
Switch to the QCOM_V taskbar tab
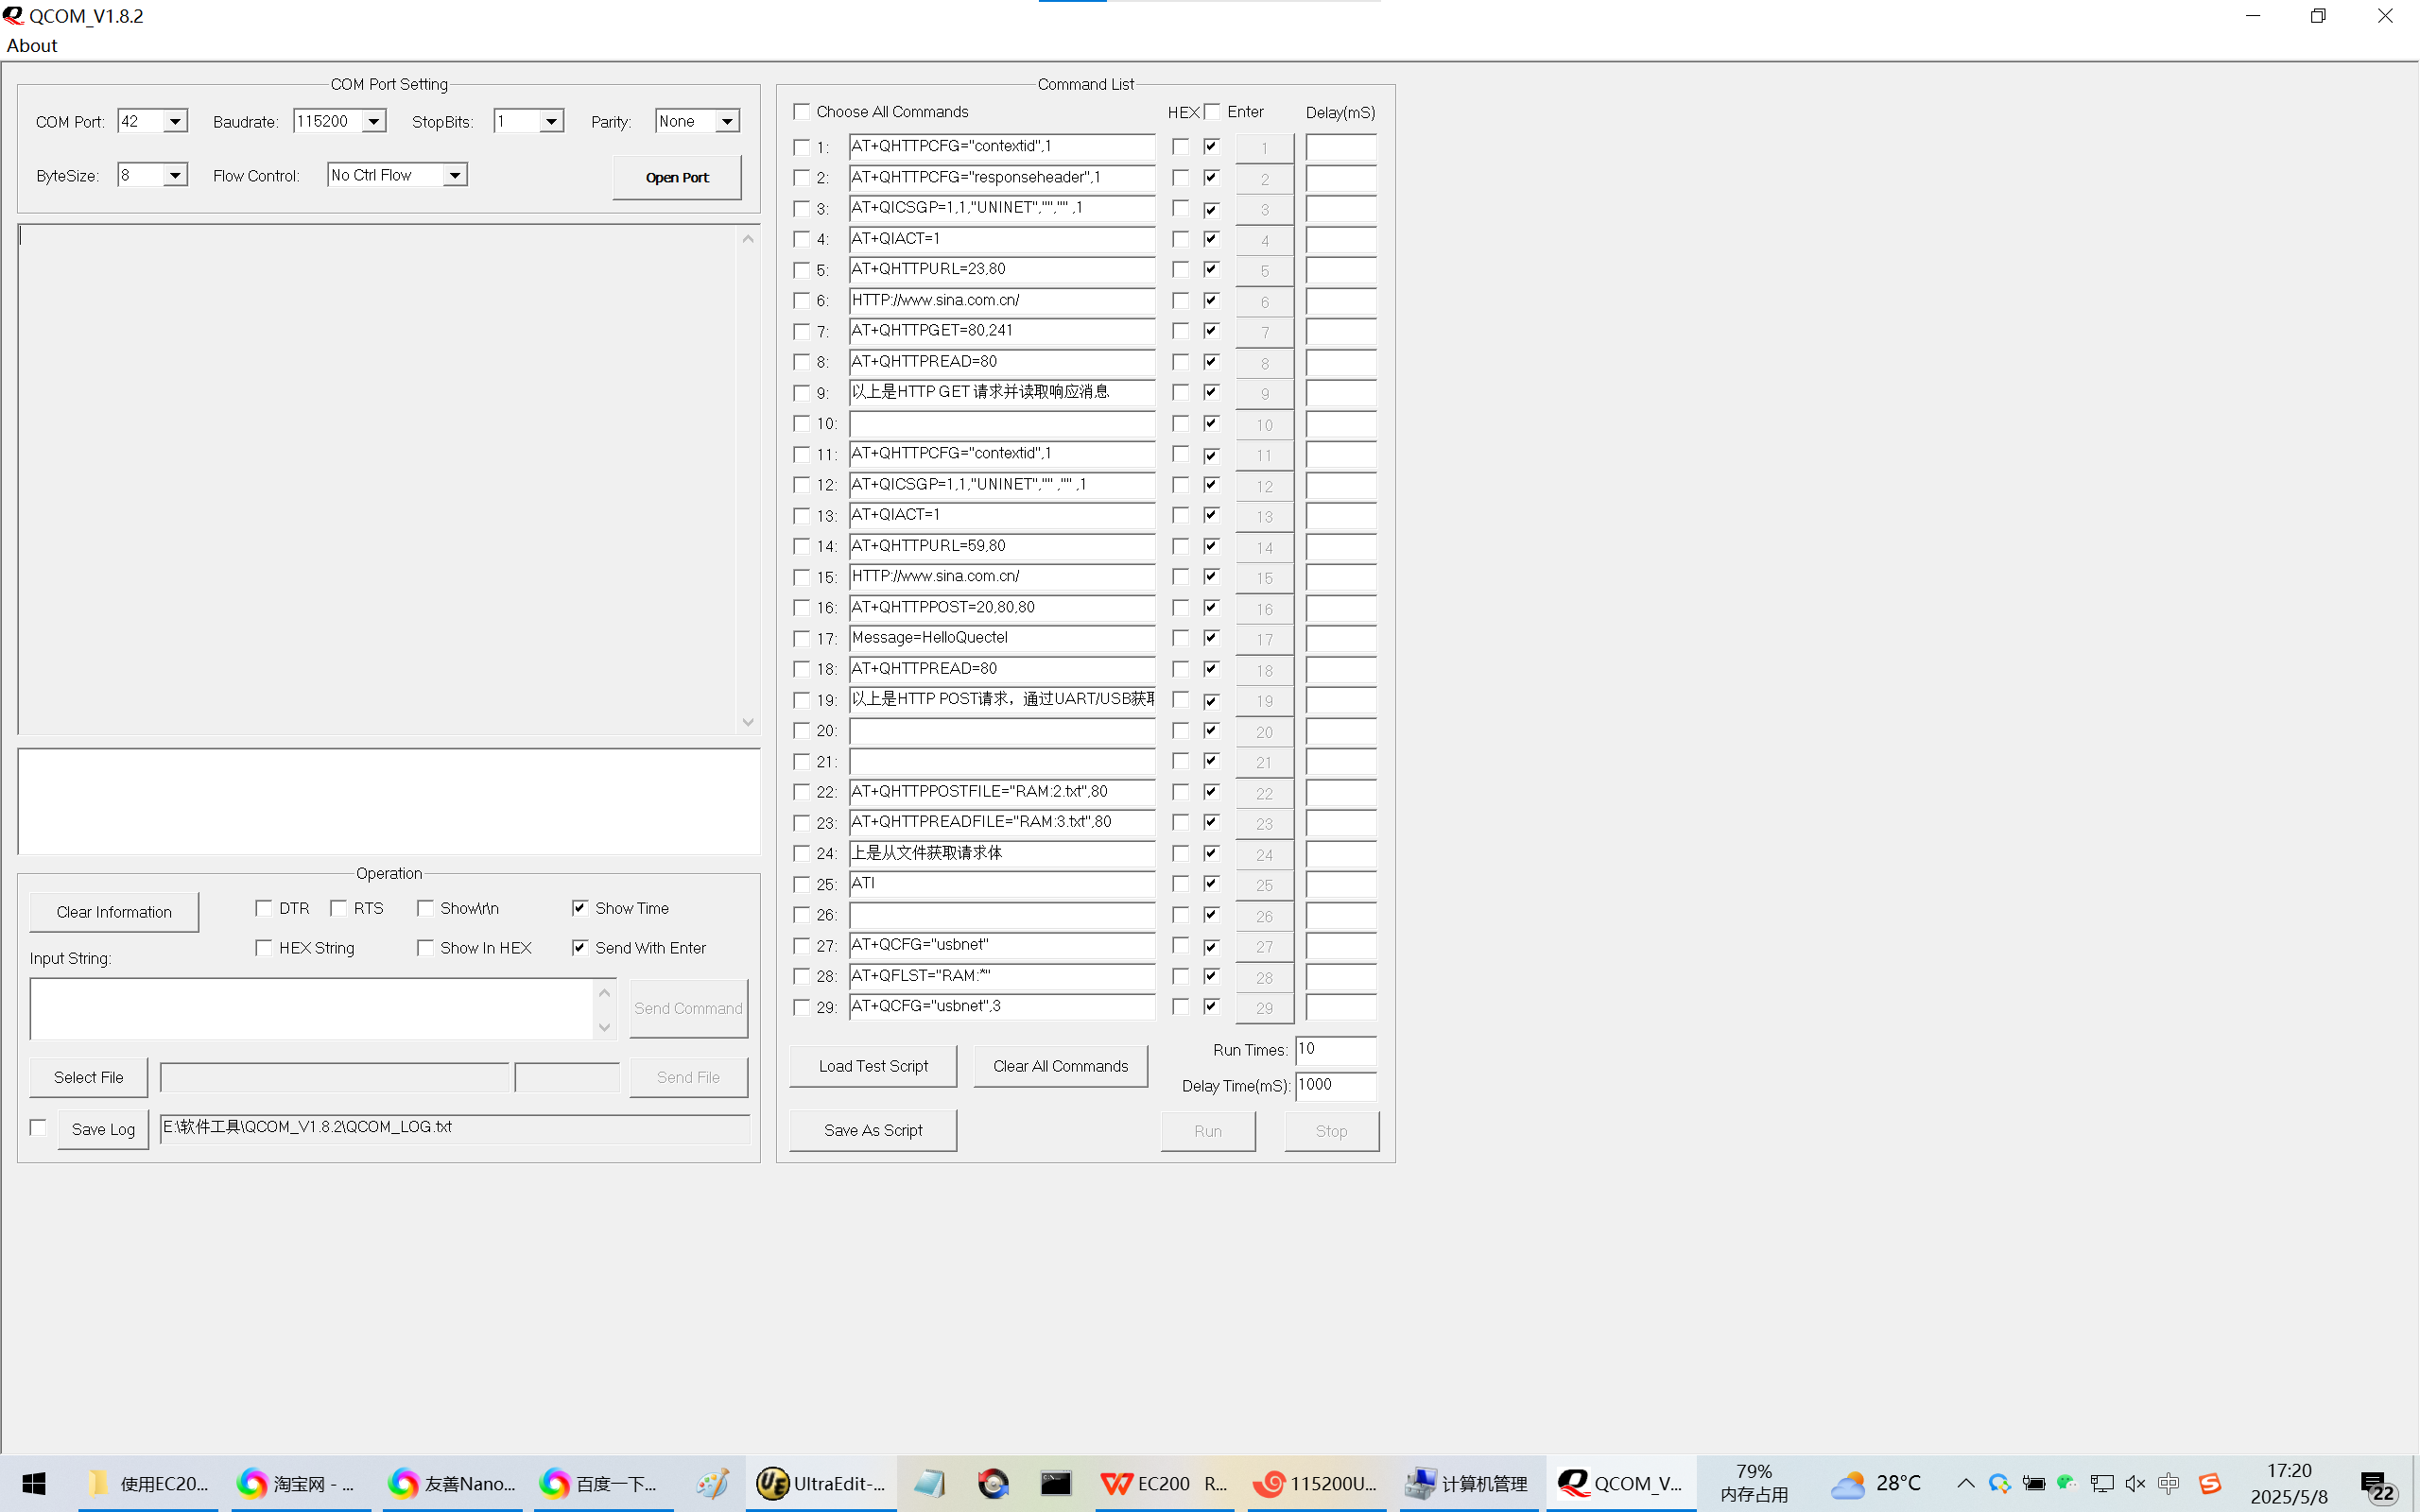tap(1621, 1483)
